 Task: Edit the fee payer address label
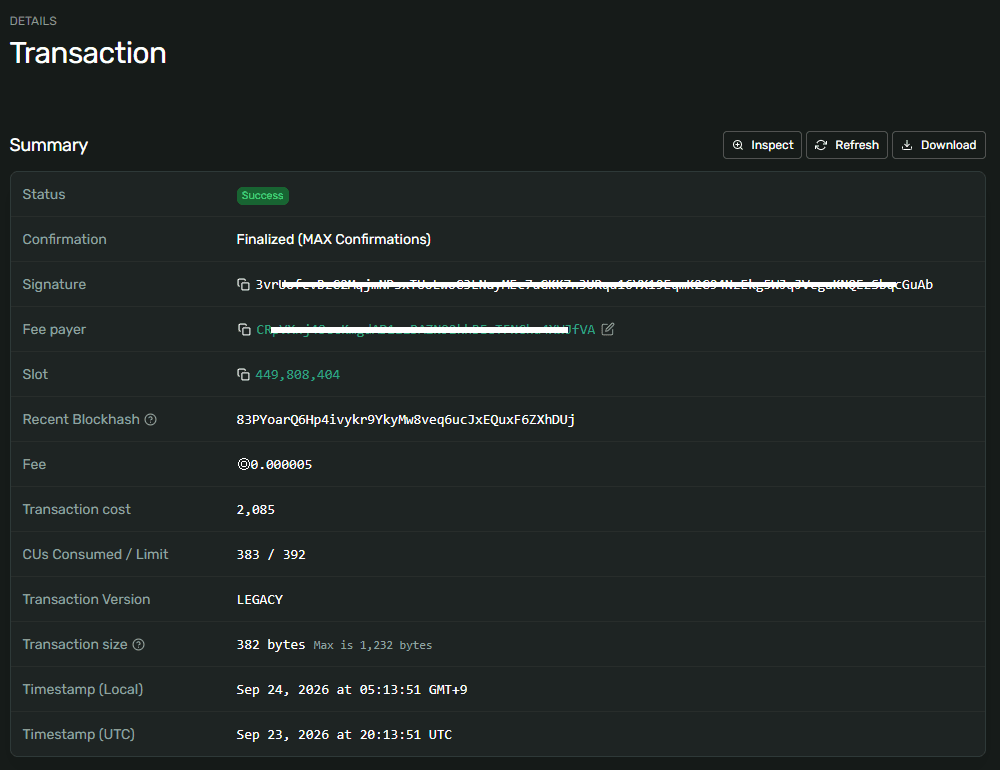[608, 329]
